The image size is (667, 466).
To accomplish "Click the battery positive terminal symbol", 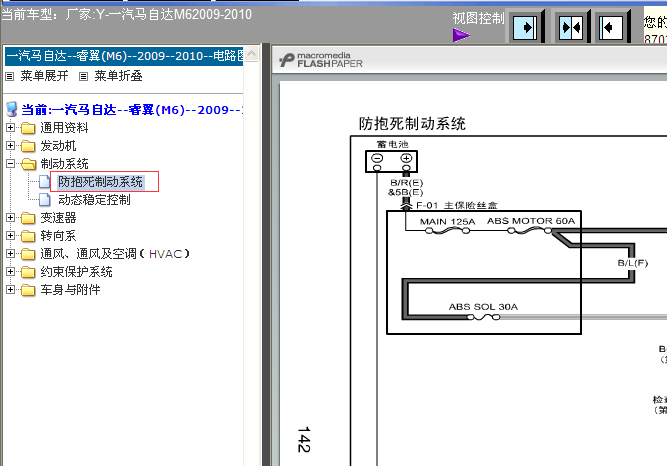I will click(x=406, y=158).
